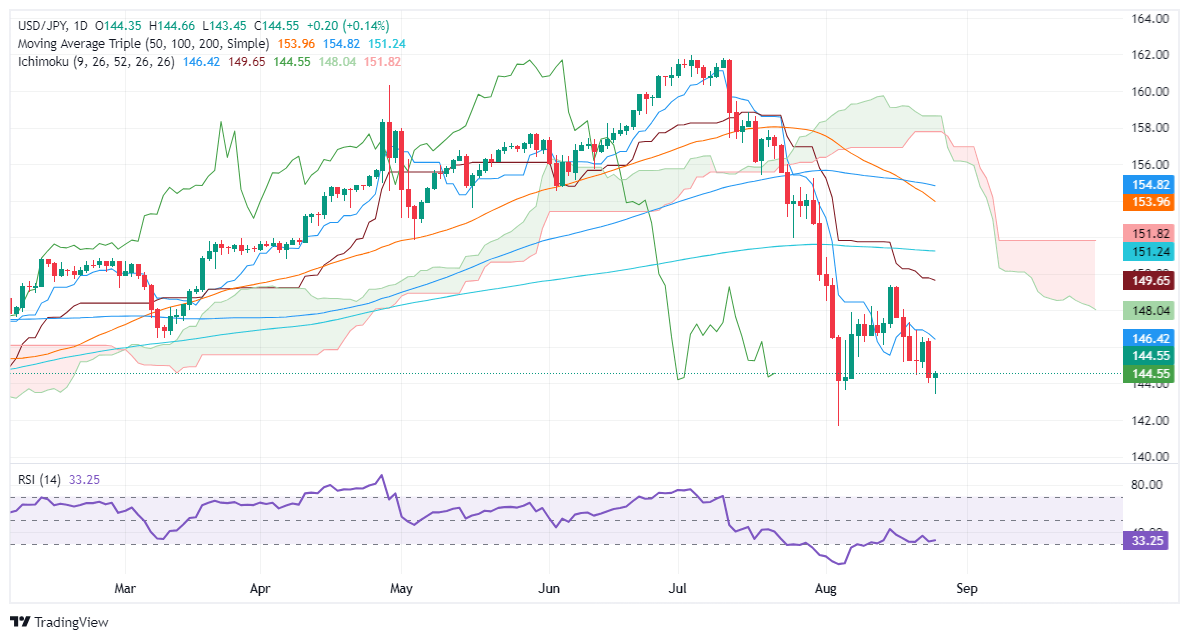The height and width of the screenshot is (640, 1189).
Task: Click the Aug label on time axis
Action: (x=825, y=588)
